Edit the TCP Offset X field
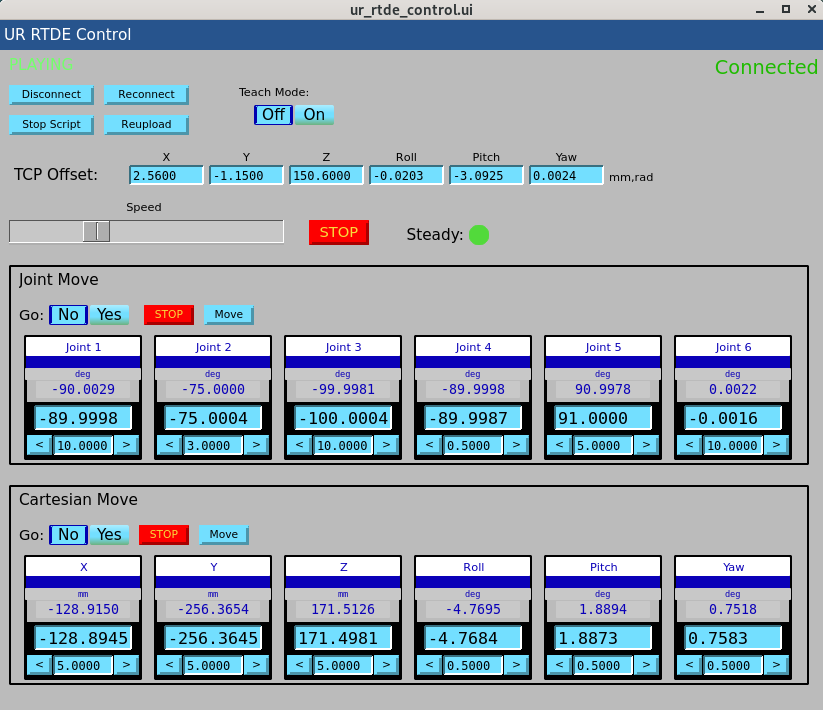Image resolution: width=823 pixels, height=710 pixels. coord(166,175)
